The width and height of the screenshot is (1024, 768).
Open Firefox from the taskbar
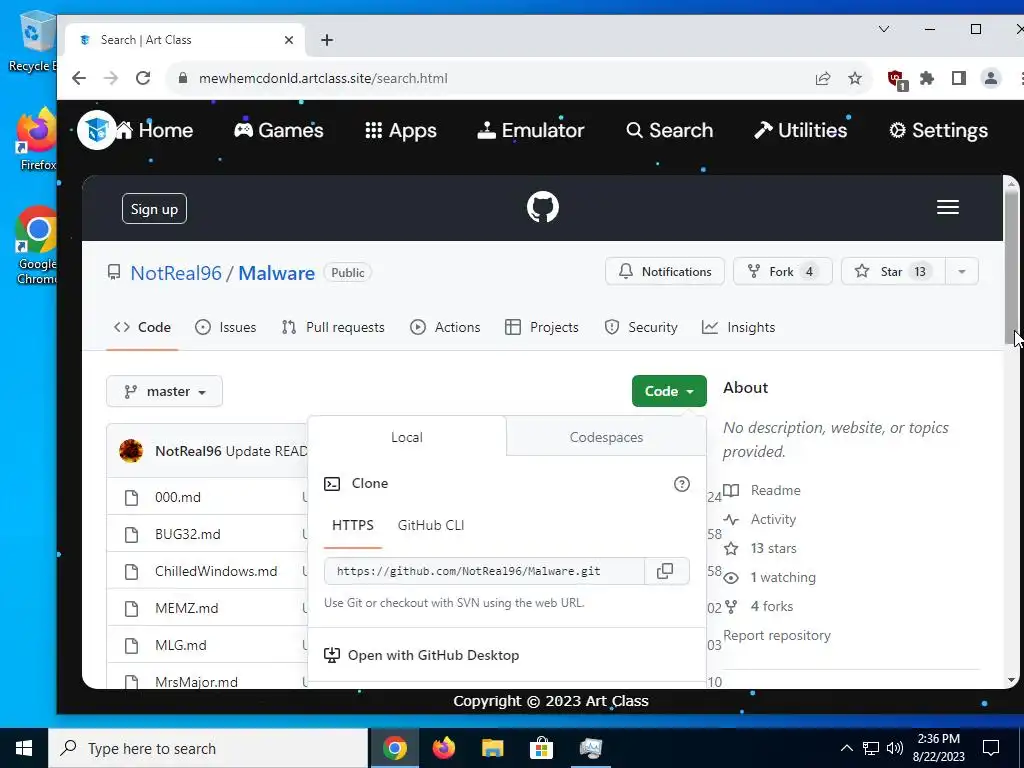(x=444, y=748)
